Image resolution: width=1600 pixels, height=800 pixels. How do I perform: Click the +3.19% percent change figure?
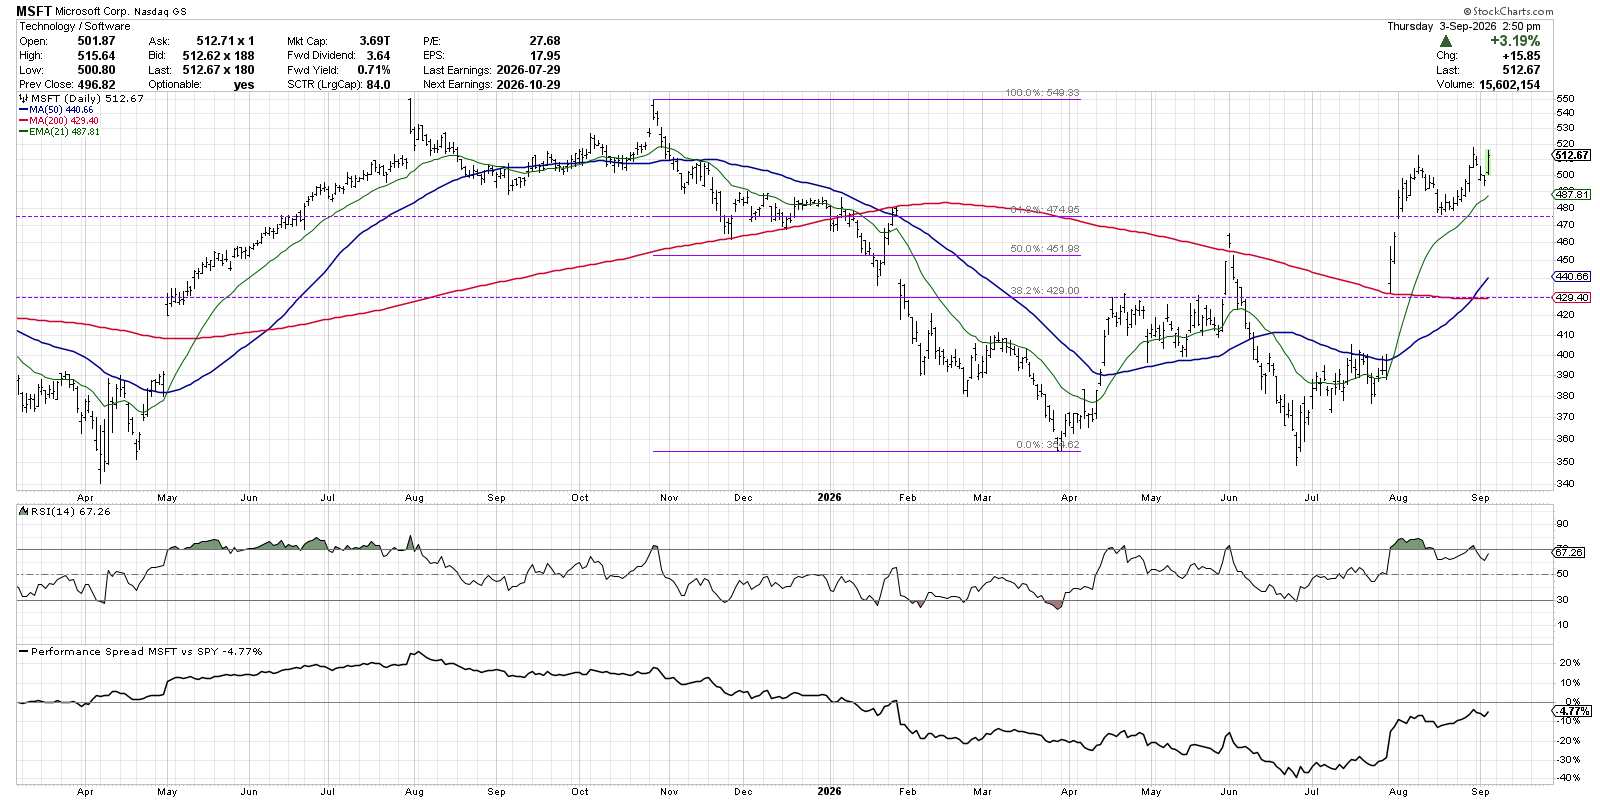pos(1515,41)
